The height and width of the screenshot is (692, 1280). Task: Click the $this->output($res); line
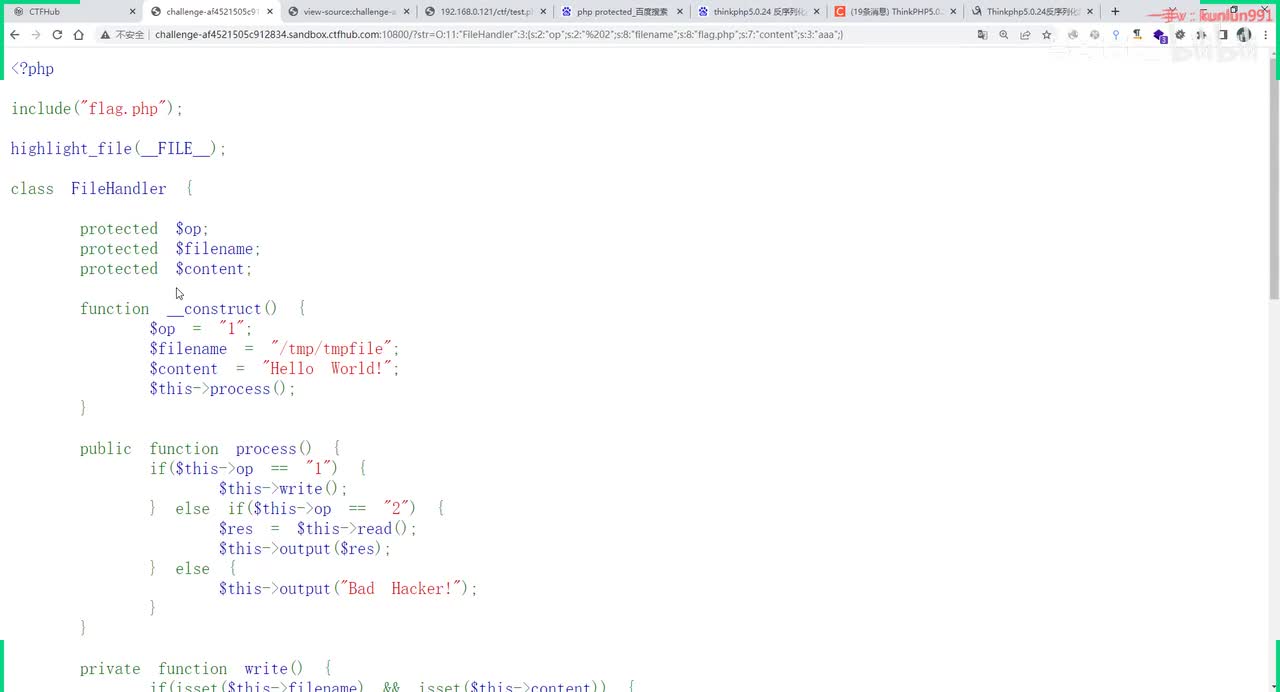(305, 548)
